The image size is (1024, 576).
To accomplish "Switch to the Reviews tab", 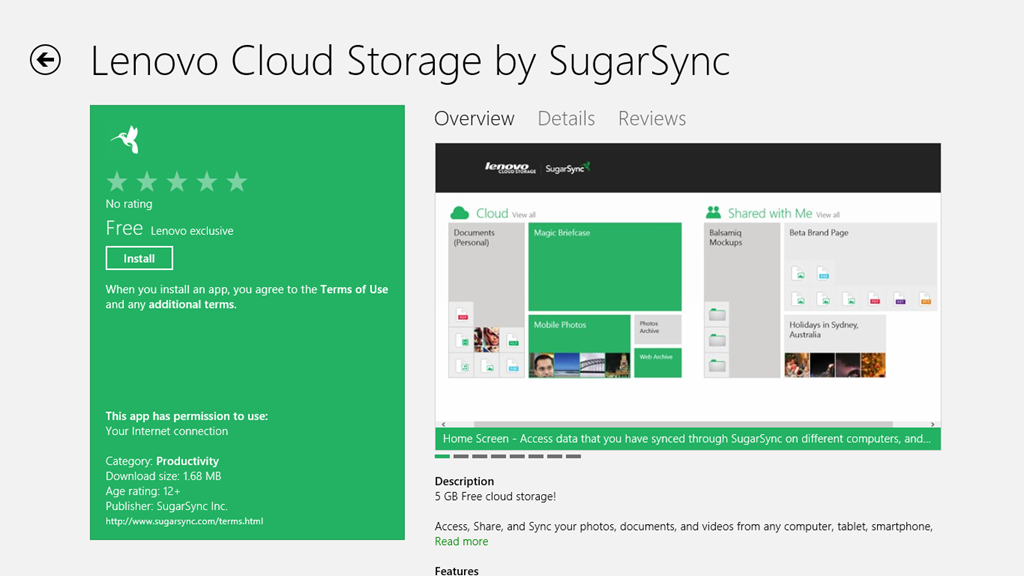I will click(x=652, y=119).
